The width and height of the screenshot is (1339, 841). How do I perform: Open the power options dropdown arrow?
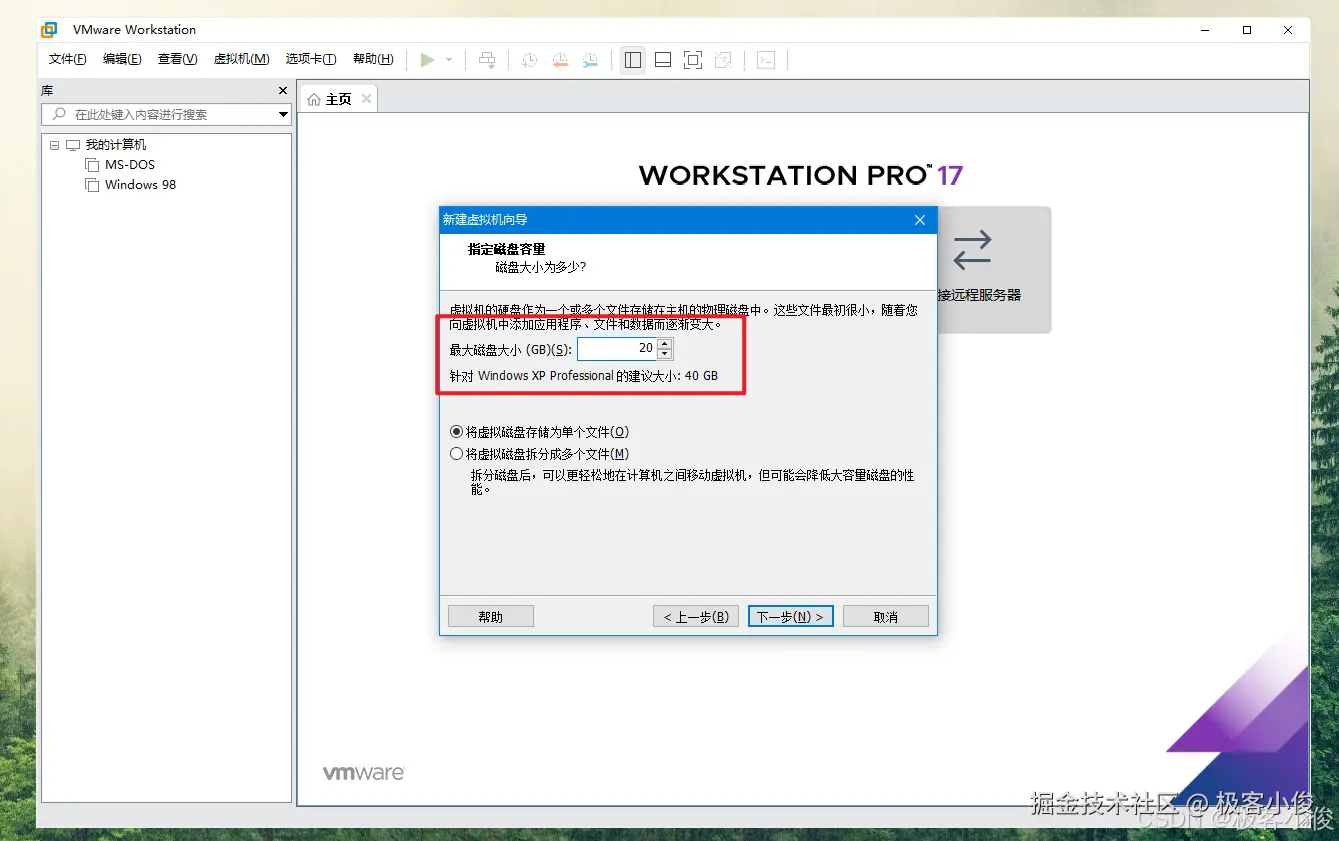(x=449, y=60)
